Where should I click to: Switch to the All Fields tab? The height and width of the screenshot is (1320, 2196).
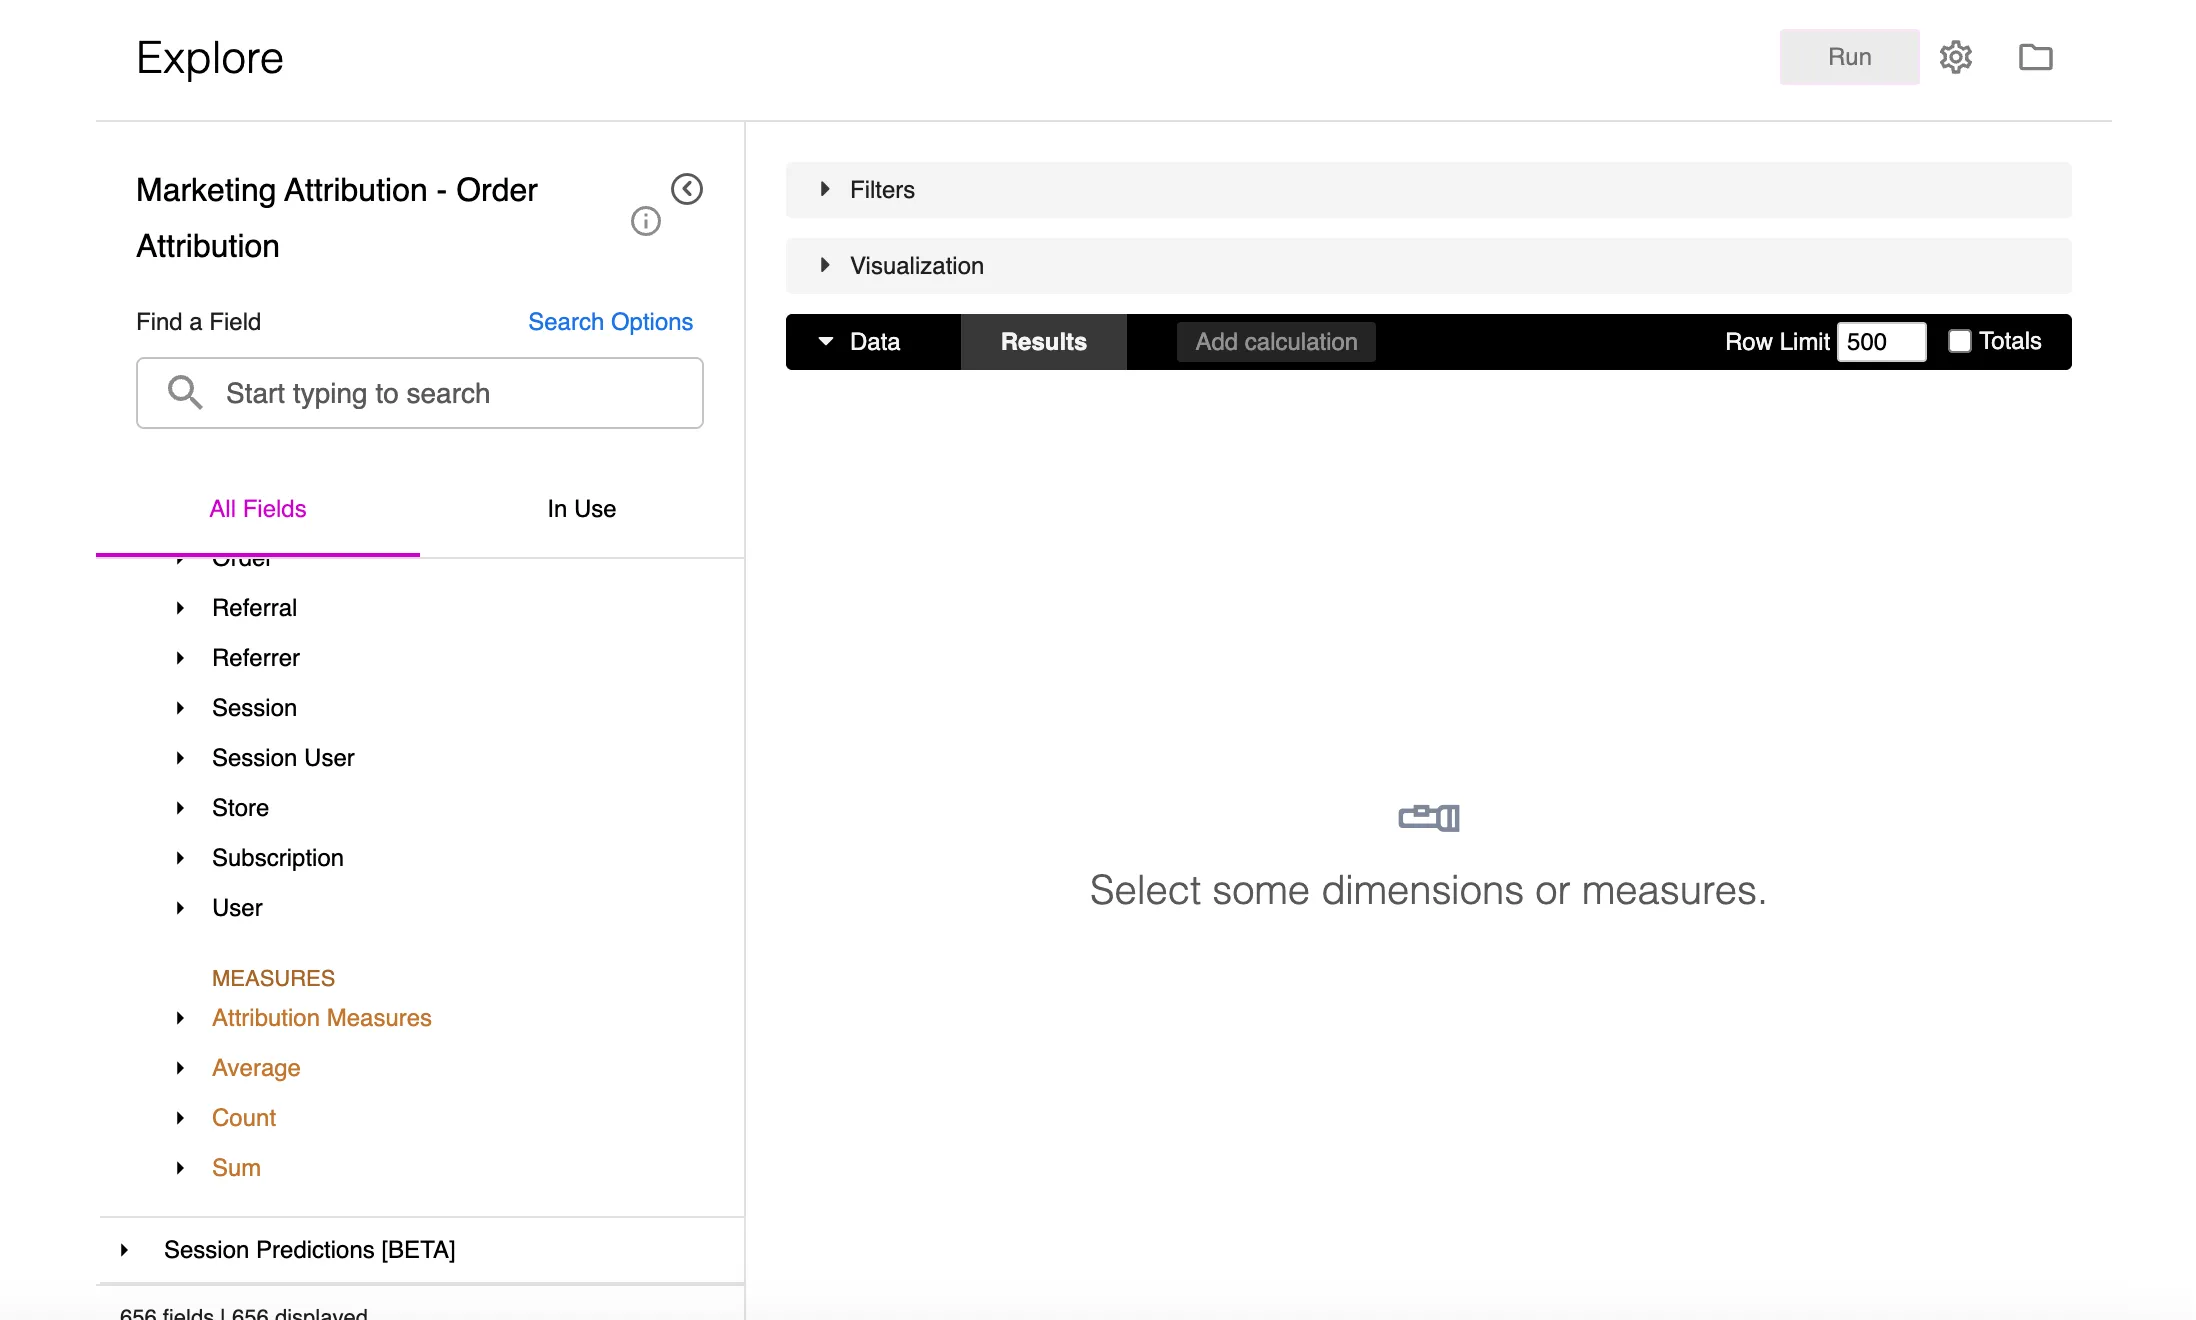258,509
